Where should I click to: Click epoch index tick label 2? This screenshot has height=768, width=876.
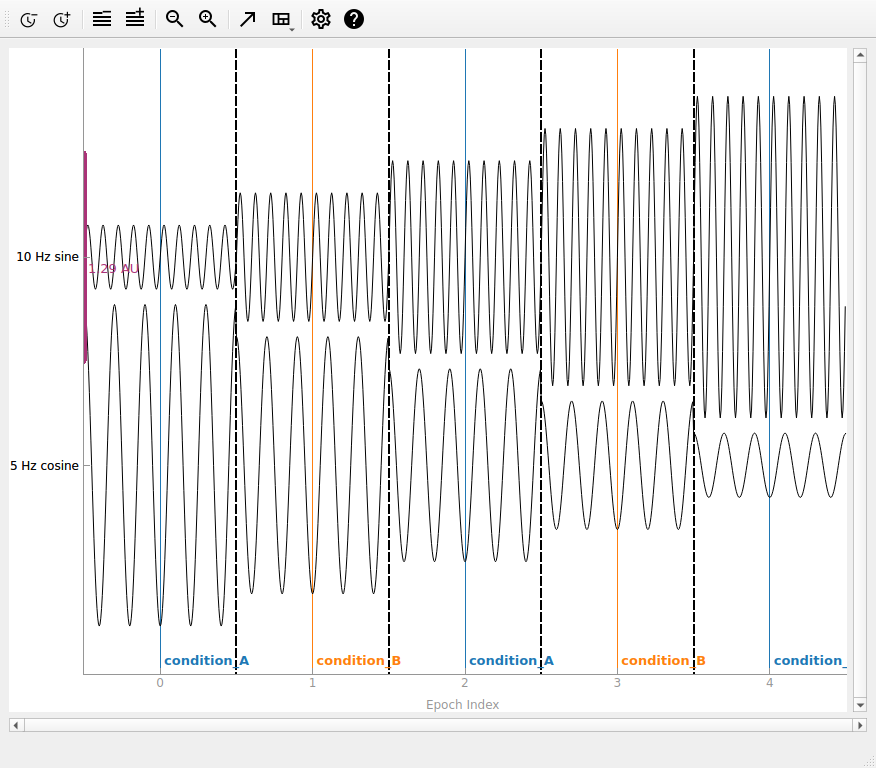[465, 683]
